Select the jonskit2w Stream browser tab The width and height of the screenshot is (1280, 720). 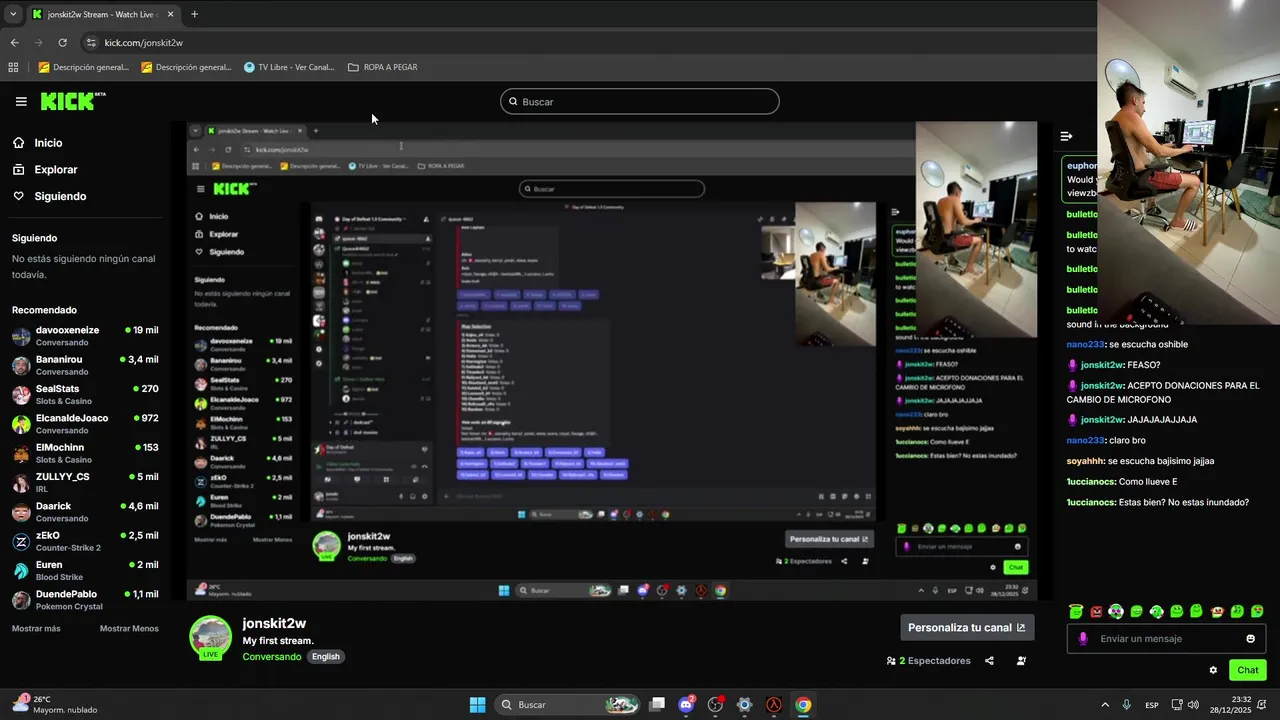pyautogui.click(x=103, y=14)
